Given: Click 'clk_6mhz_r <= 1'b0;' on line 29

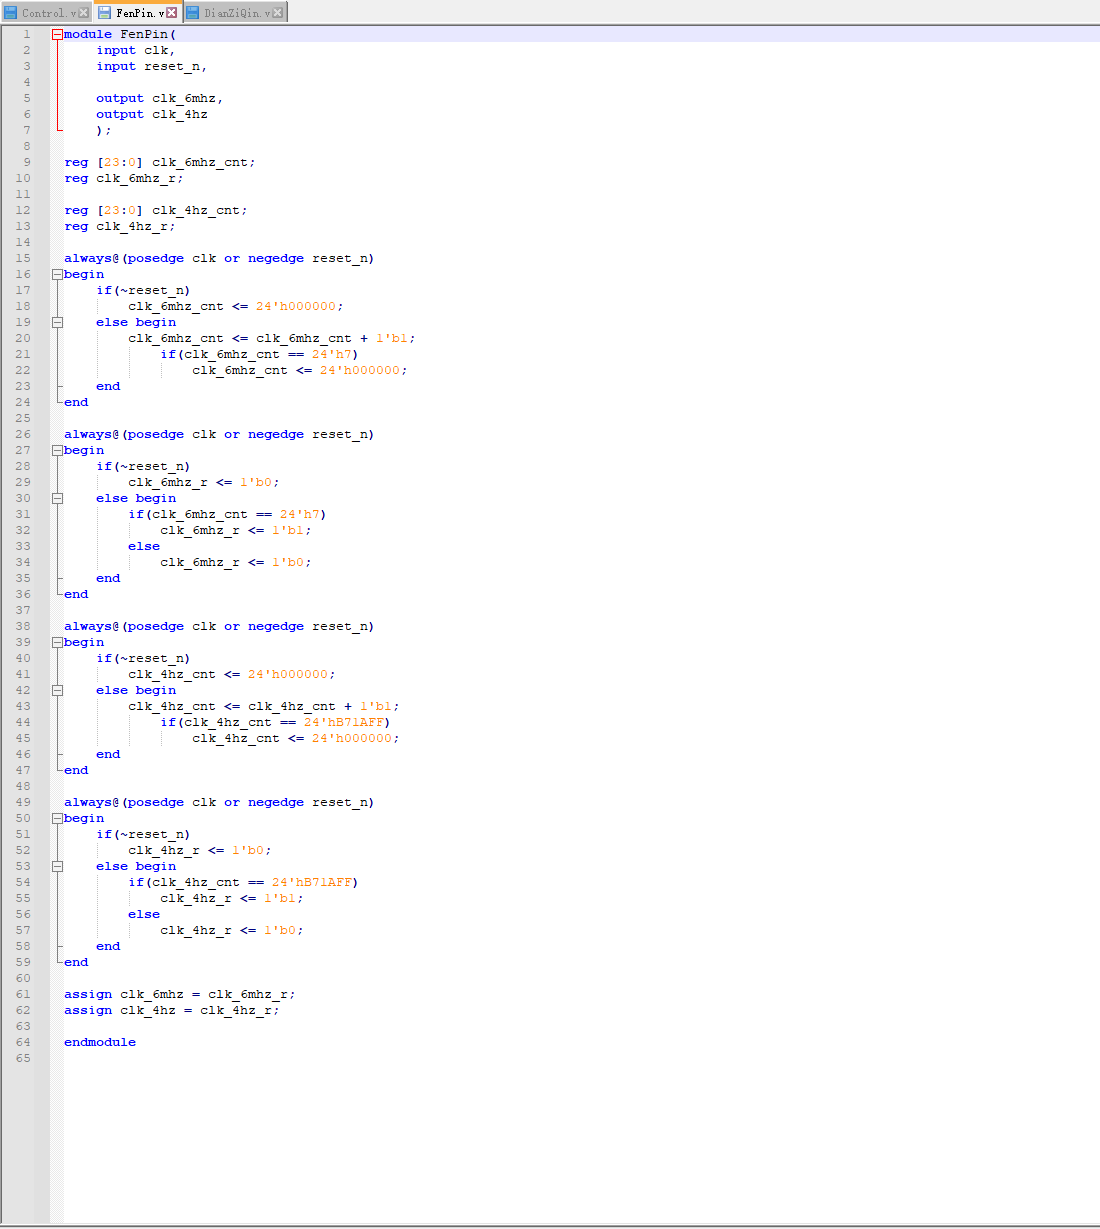Looking at the screenshot, I should click(204, 482).
